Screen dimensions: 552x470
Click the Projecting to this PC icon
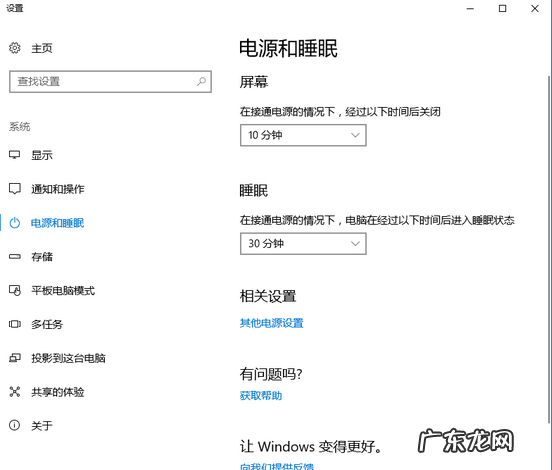point(14,358)
